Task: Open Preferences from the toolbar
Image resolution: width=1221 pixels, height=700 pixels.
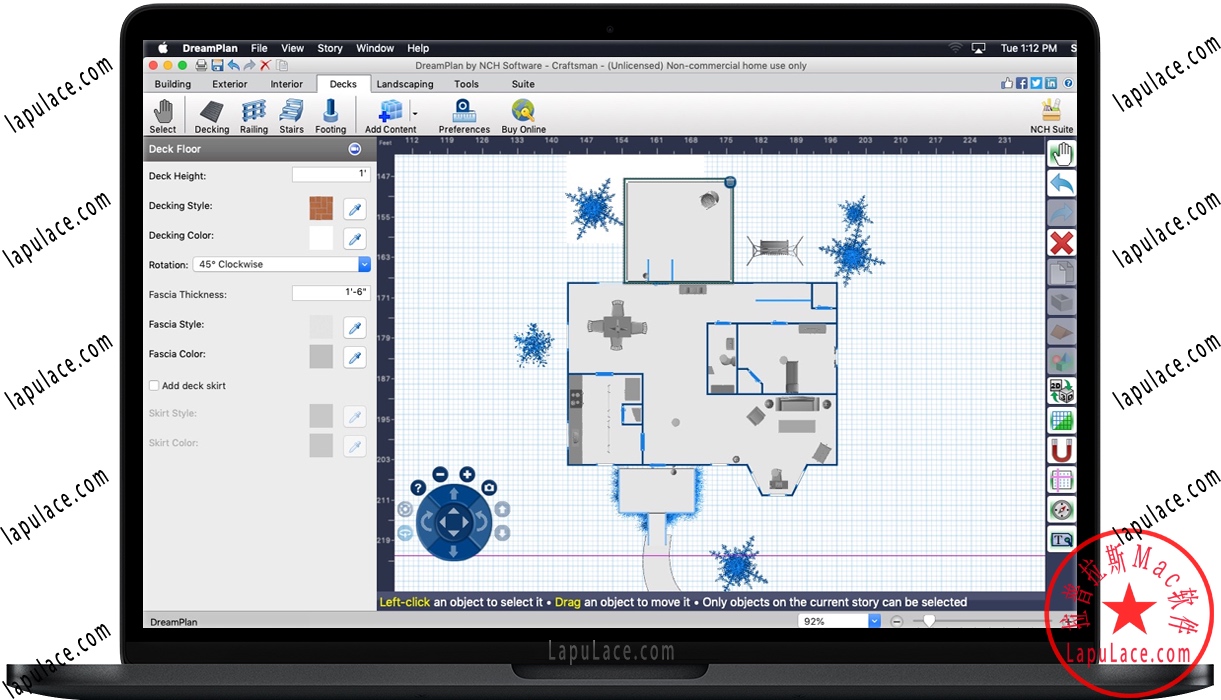Action: [x=464, y=116]
